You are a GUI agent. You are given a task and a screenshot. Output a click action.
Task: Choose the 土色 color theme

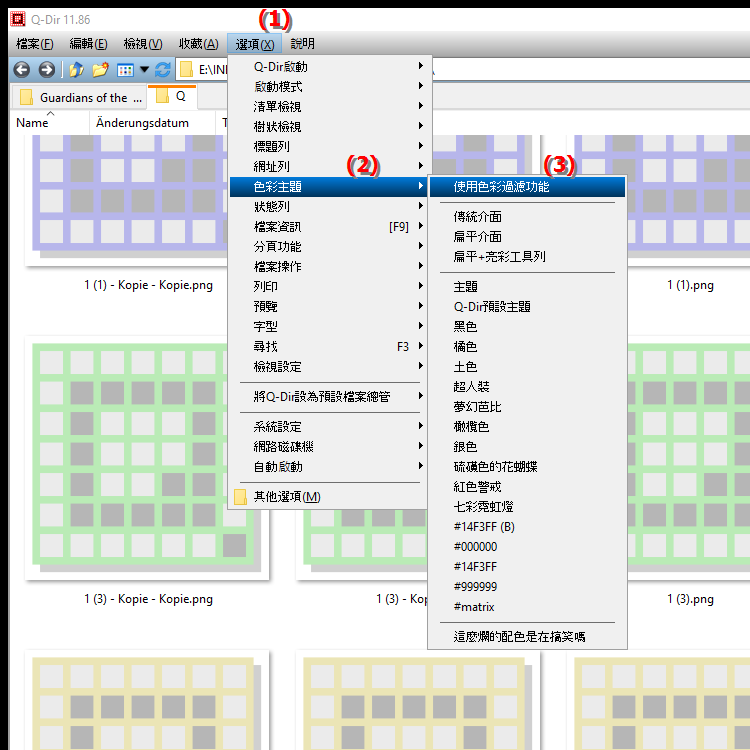pyautogui.click(x=528, y=367)
